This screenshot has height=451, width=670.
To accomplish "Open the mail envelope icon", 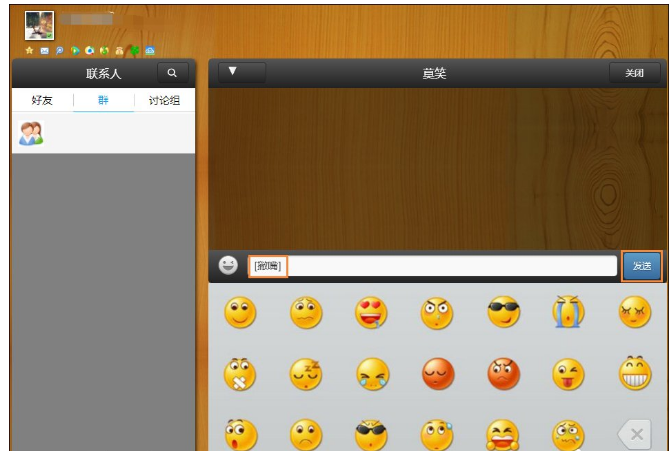I will pyautogui.click(x=44, y=51).
